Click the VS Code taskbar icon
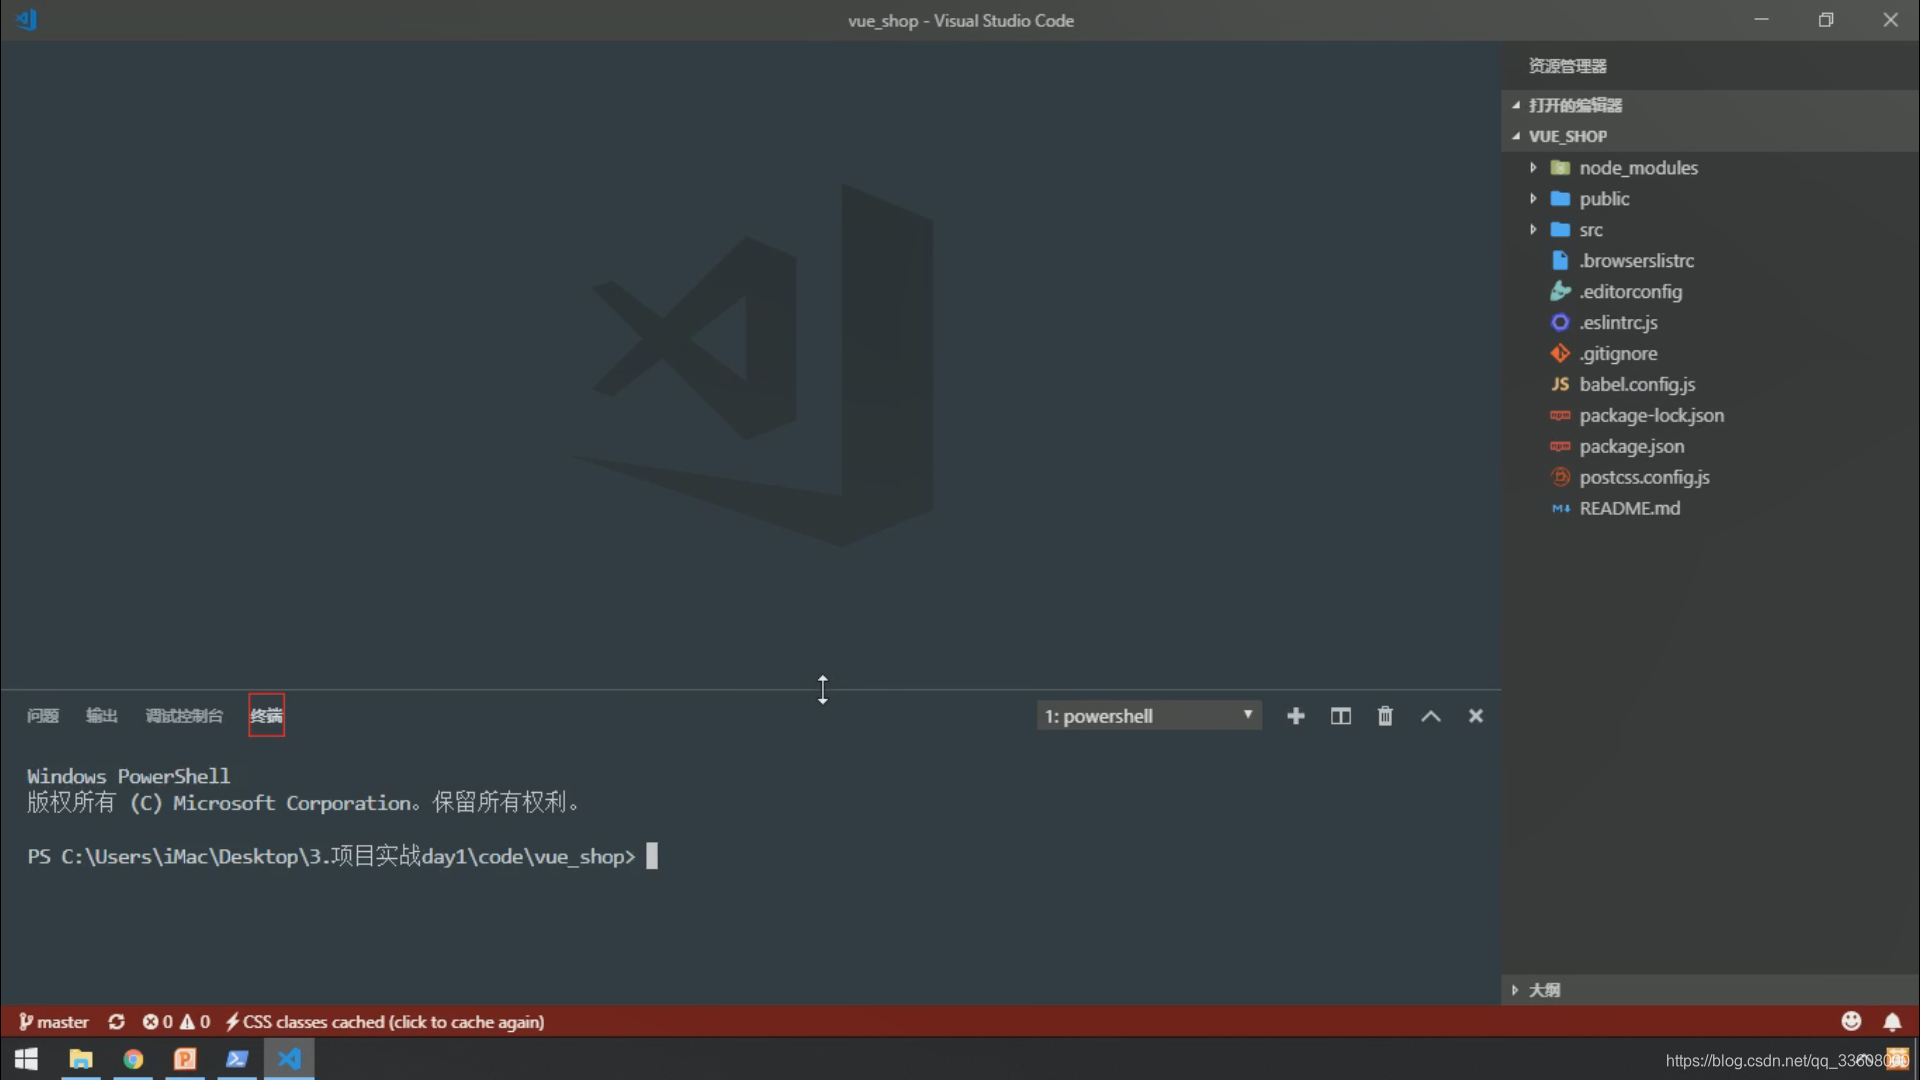This screenshot has width=1920, height=1080. pos(289,1059)
